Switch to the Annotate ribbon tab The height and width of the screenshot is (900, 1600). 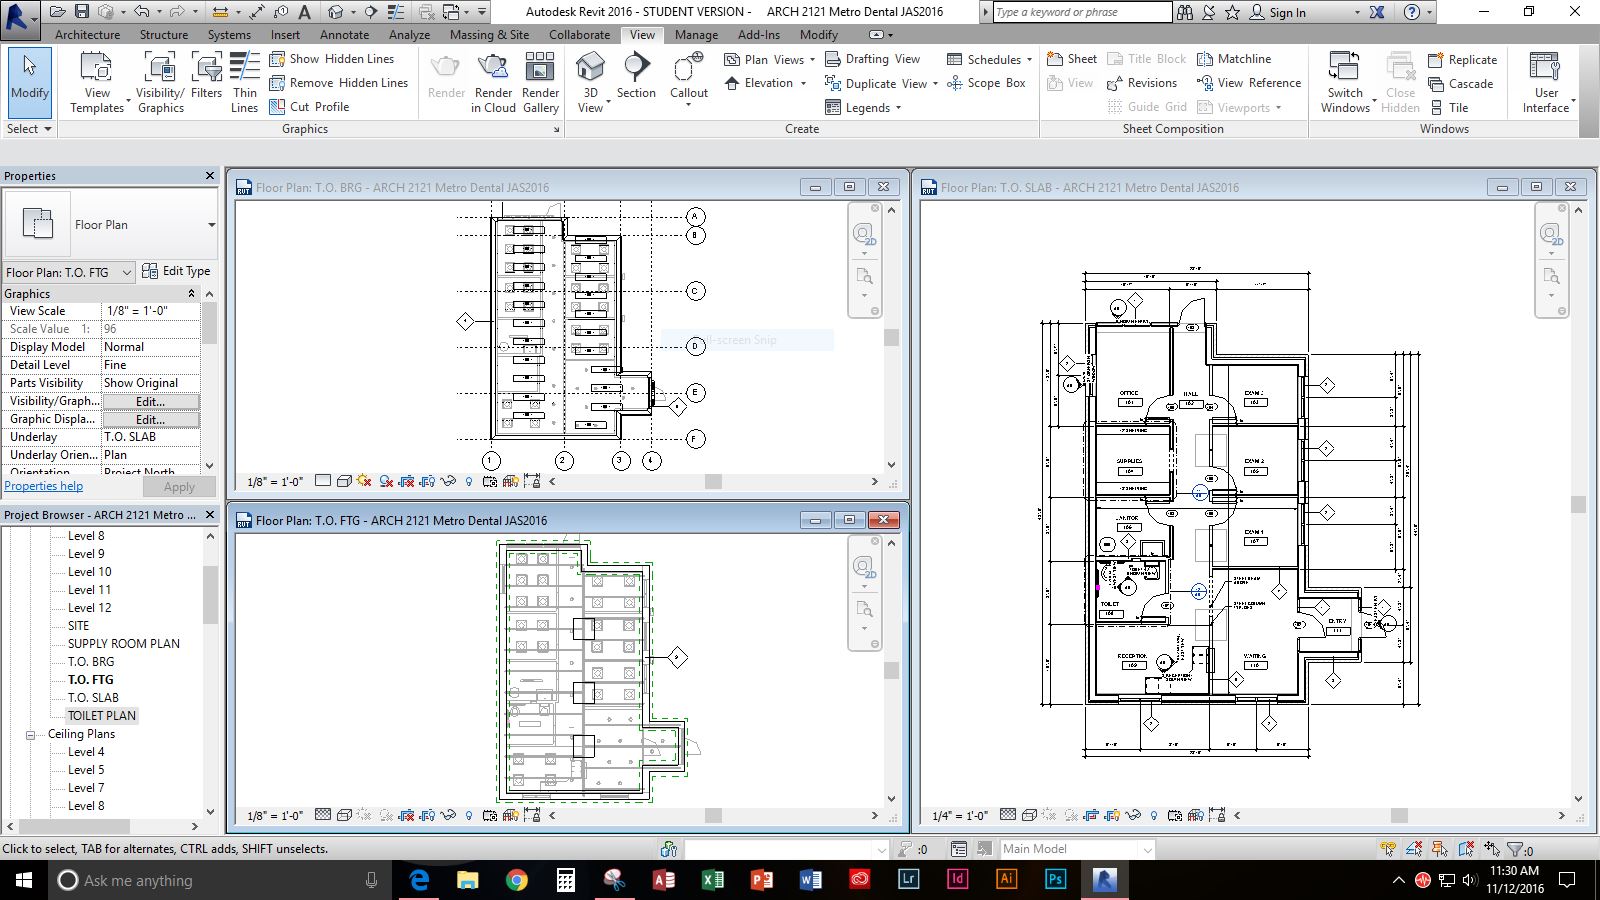coord(344,34)
